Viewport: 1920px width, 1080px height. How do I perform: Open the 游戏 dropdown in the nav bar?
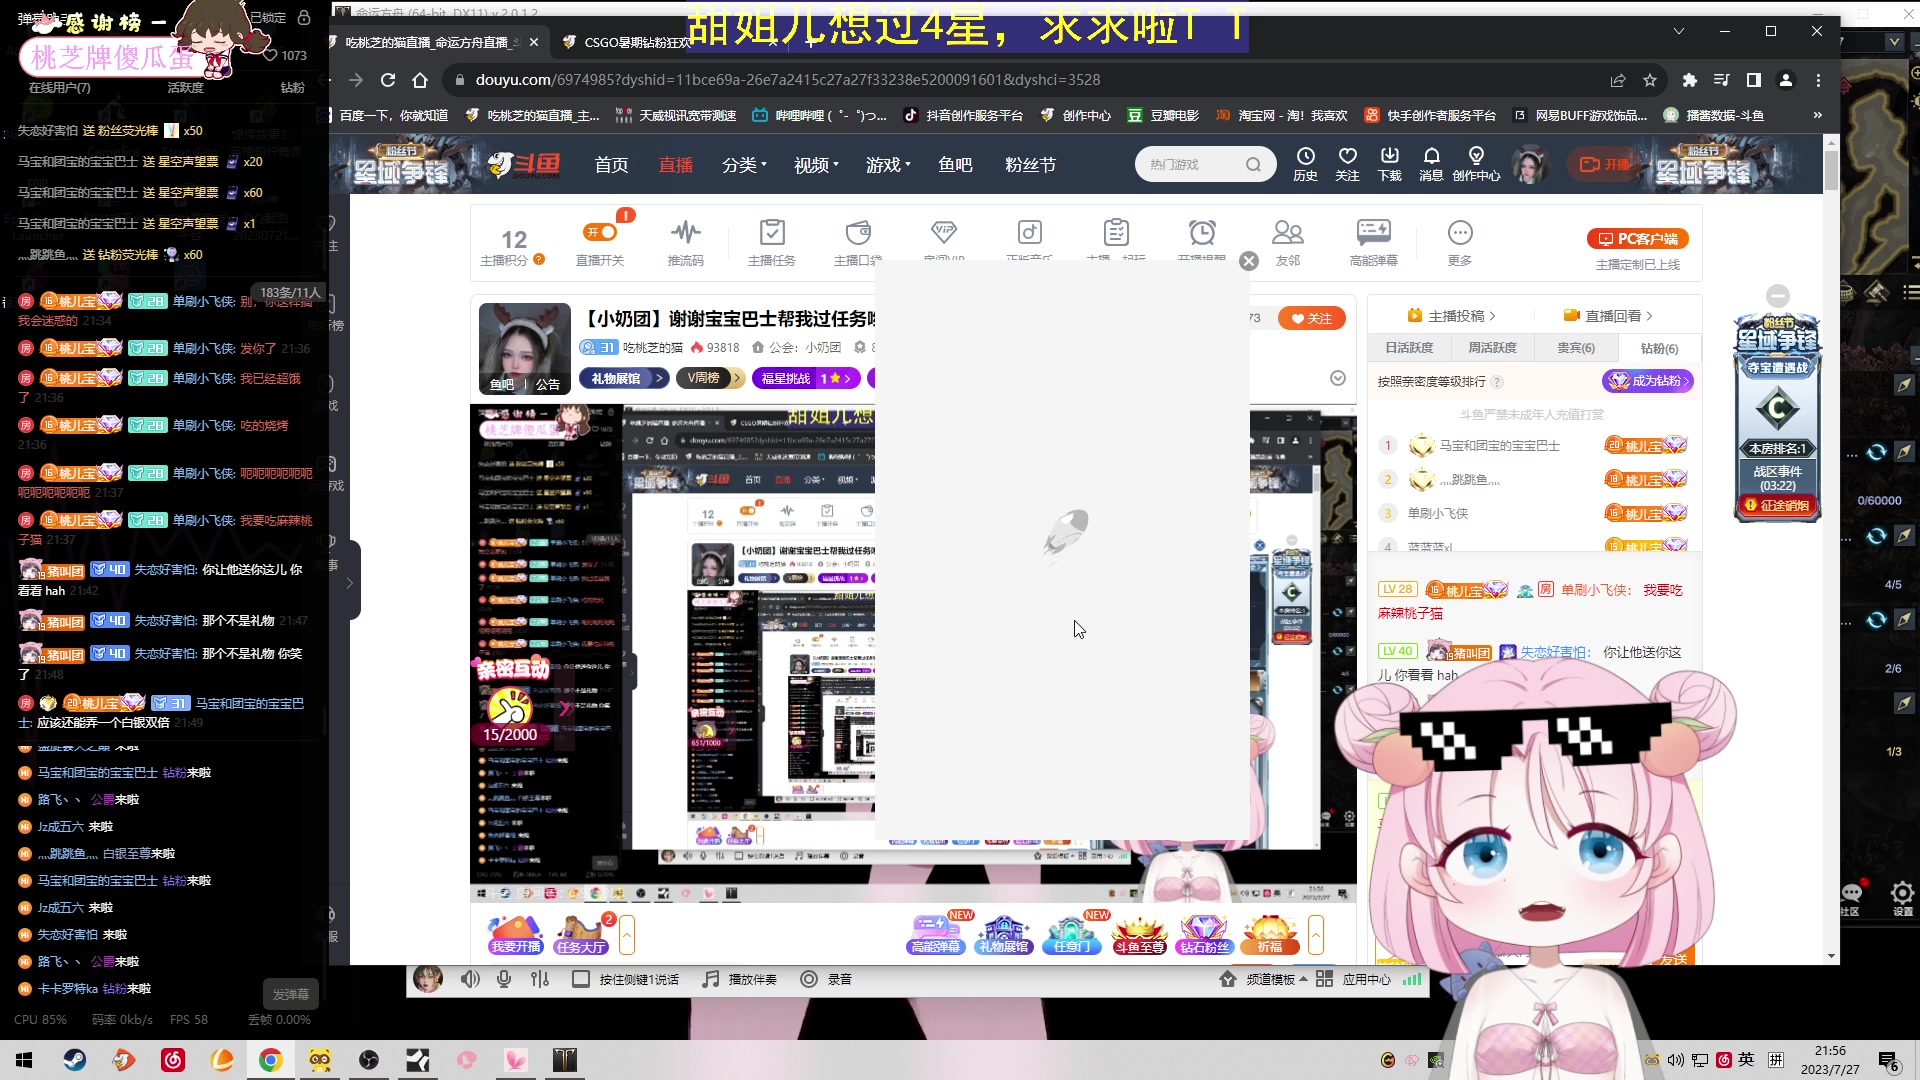click(x=888, y=165)
